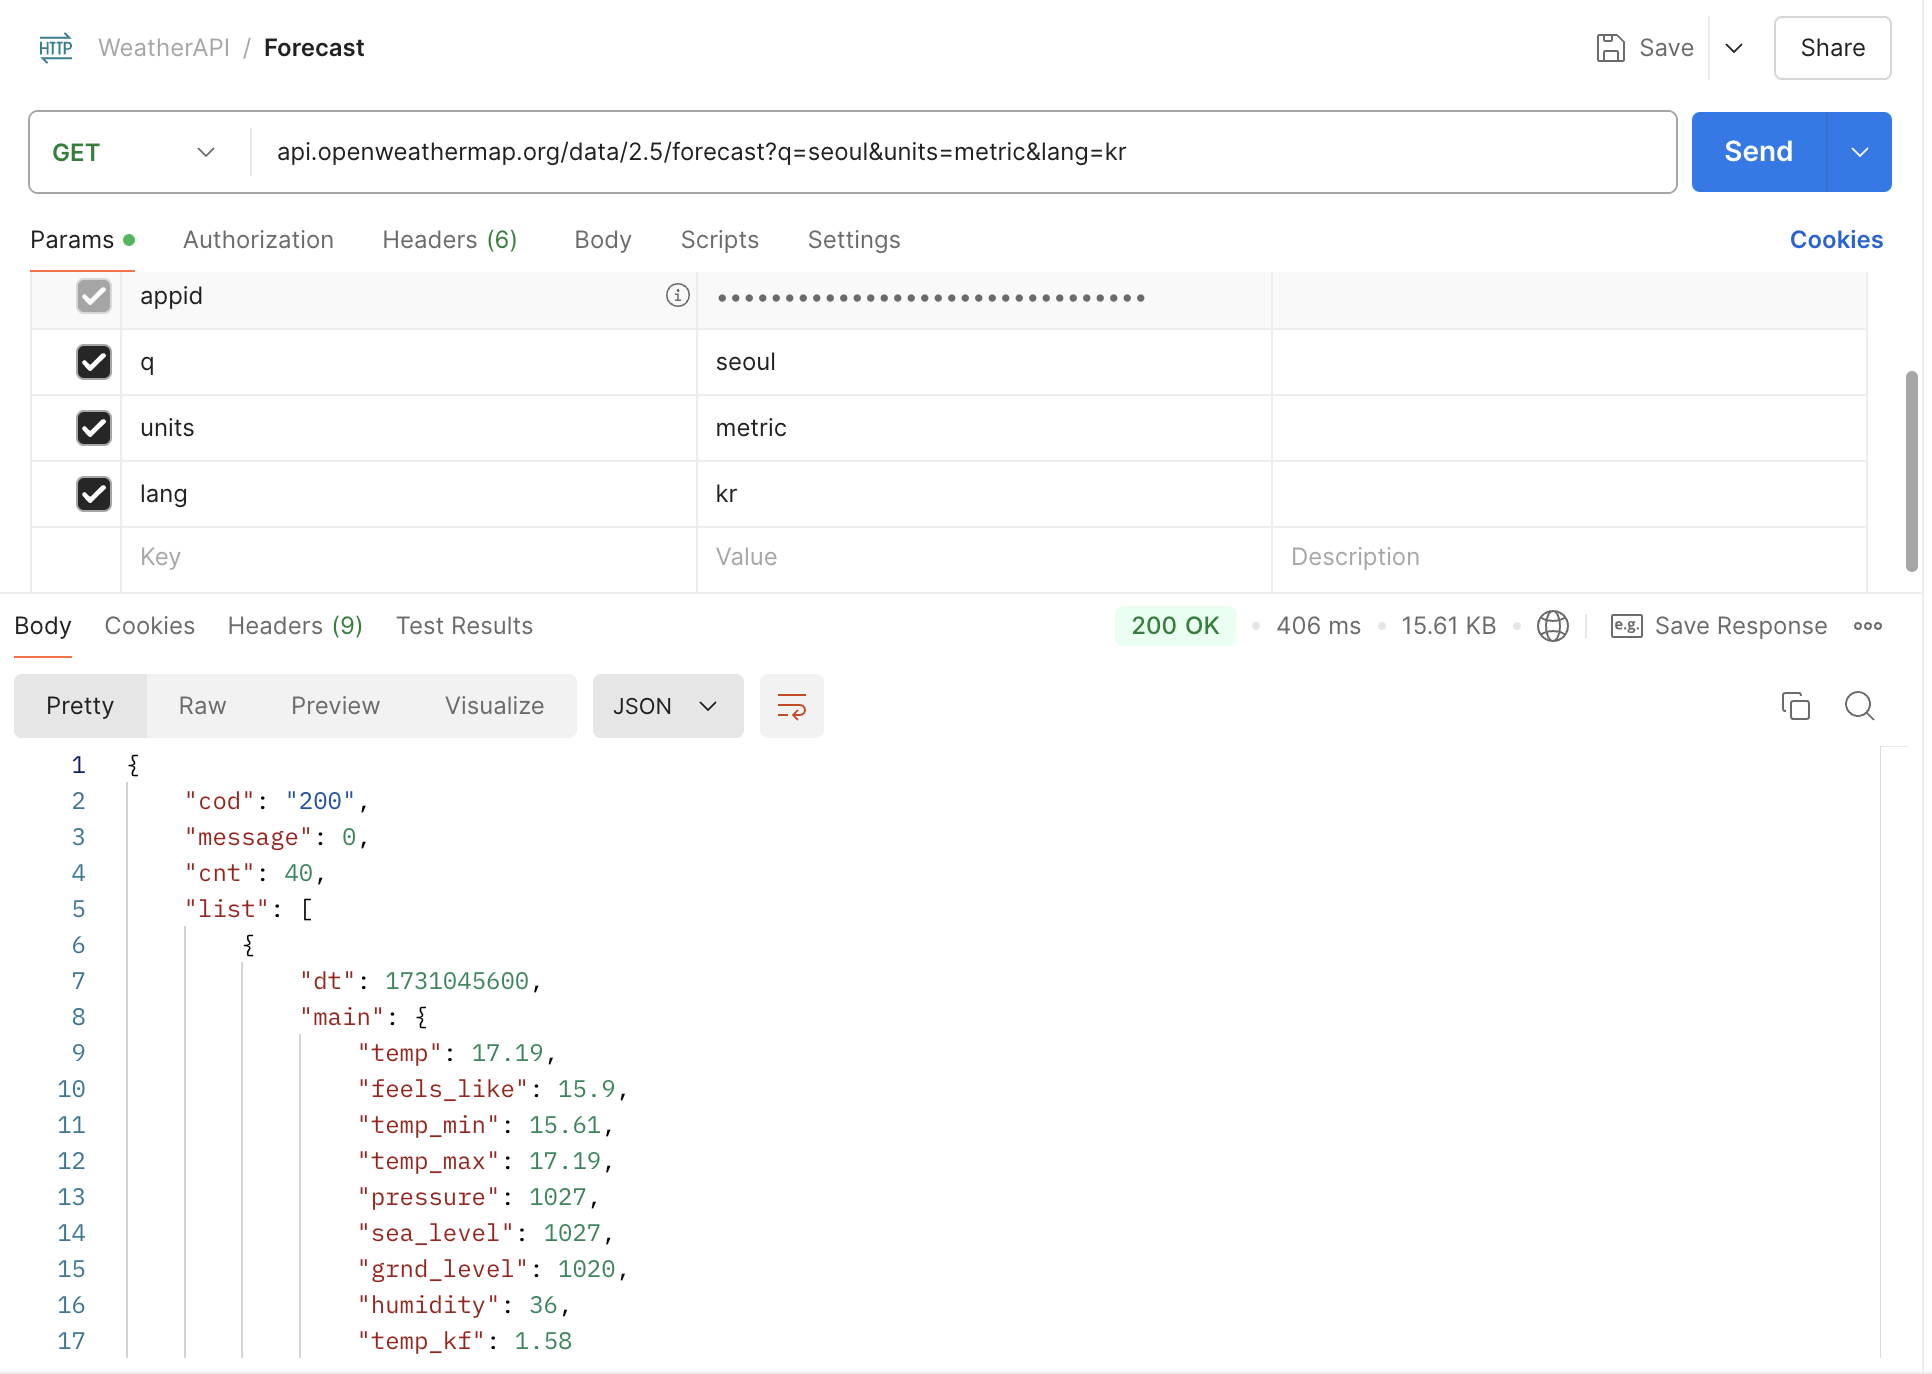Click the Save Response example icon
1932x1374 pixels.
click(1626, 626)
